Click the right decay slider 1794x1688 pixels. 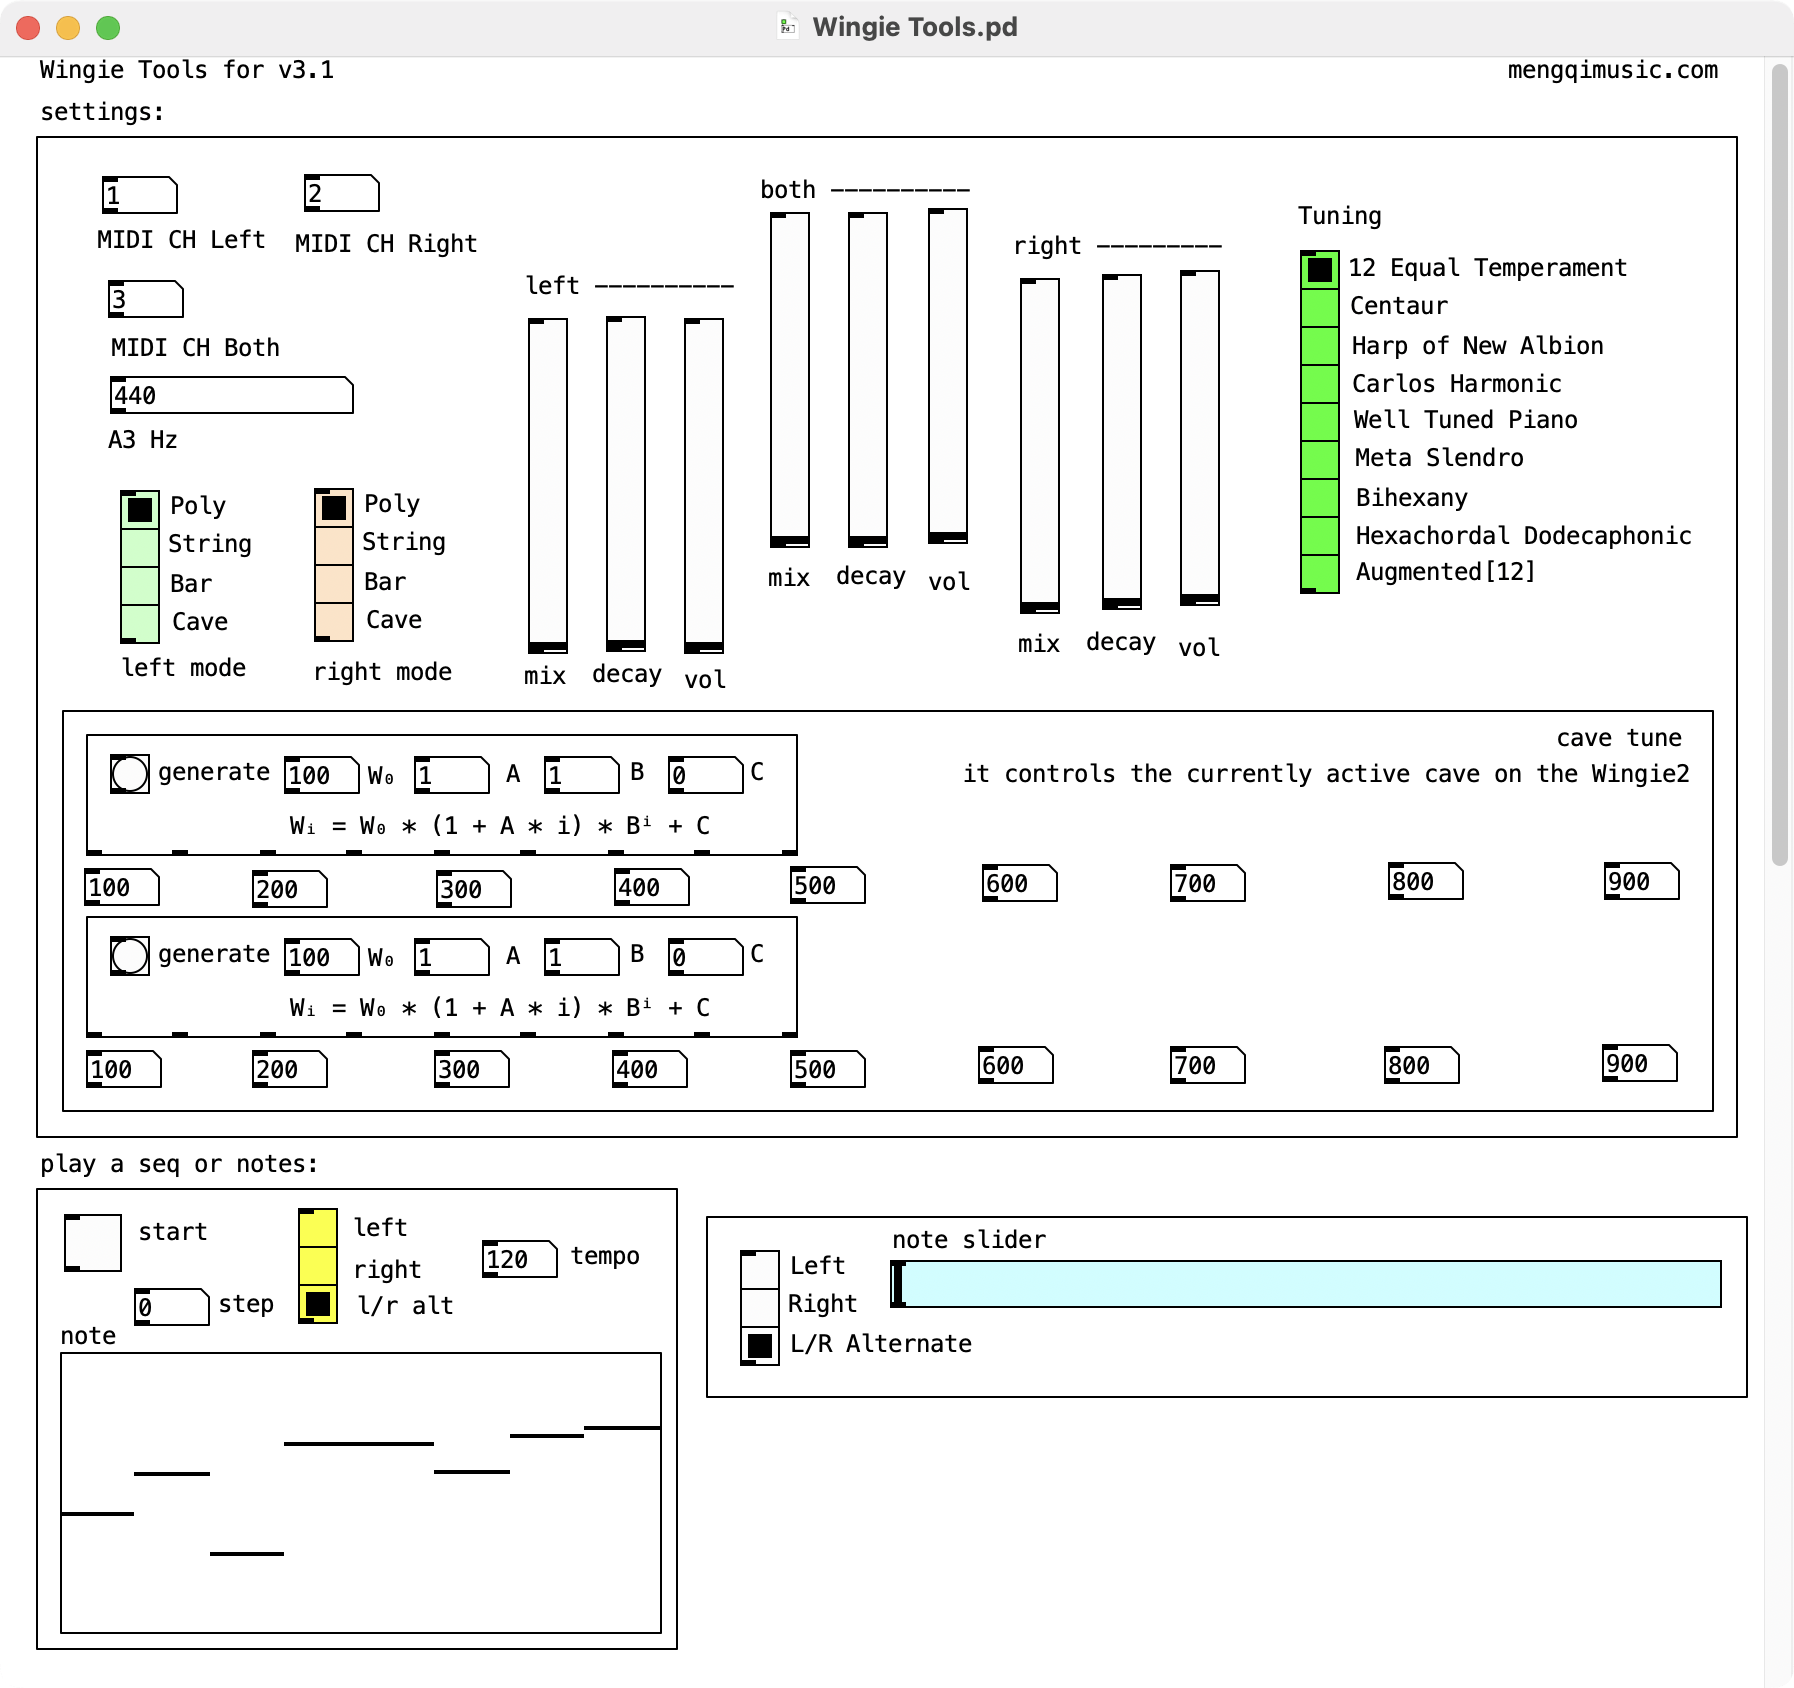coord(1122,442)
